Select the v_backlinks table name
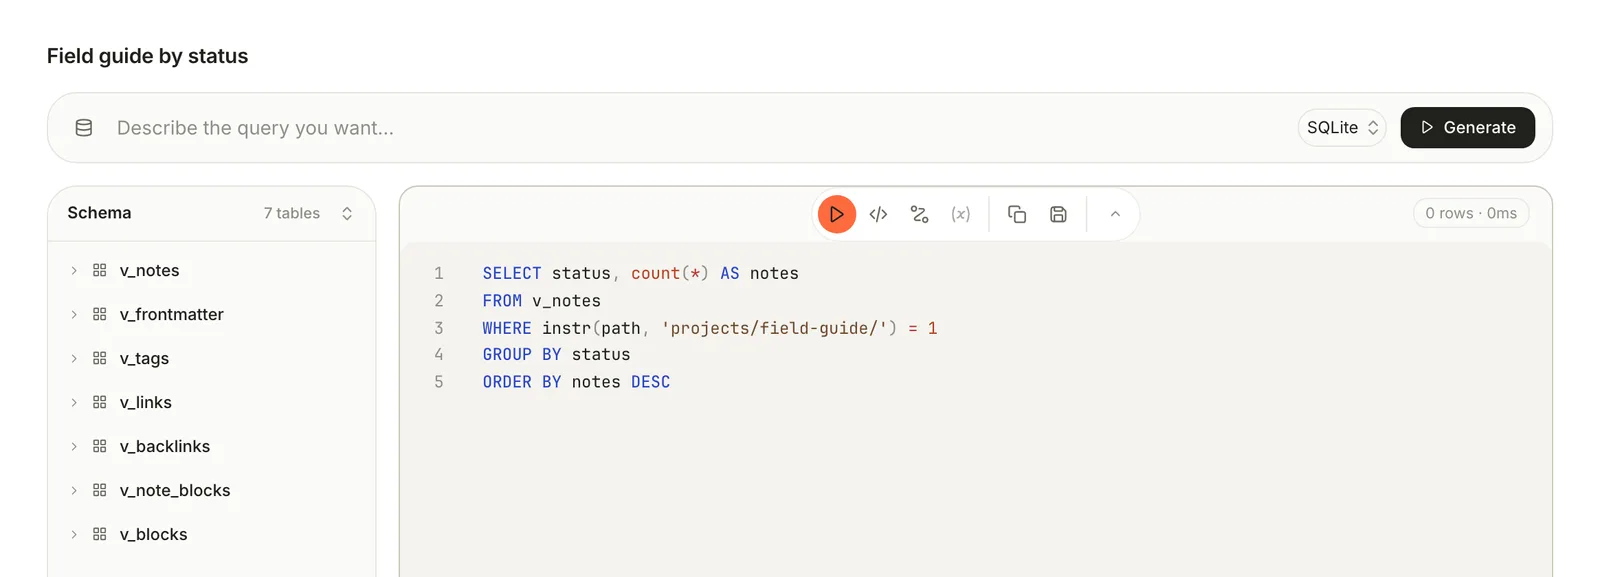1600x577 pixels. click(x=165, y=446)
